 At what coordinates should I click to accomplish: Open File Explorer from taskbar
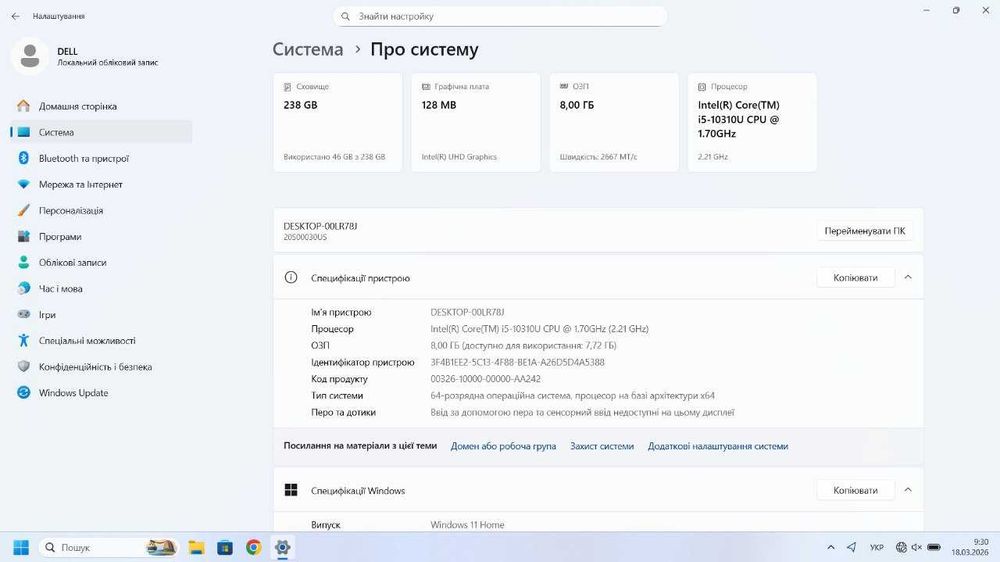(x=196, y=547)
